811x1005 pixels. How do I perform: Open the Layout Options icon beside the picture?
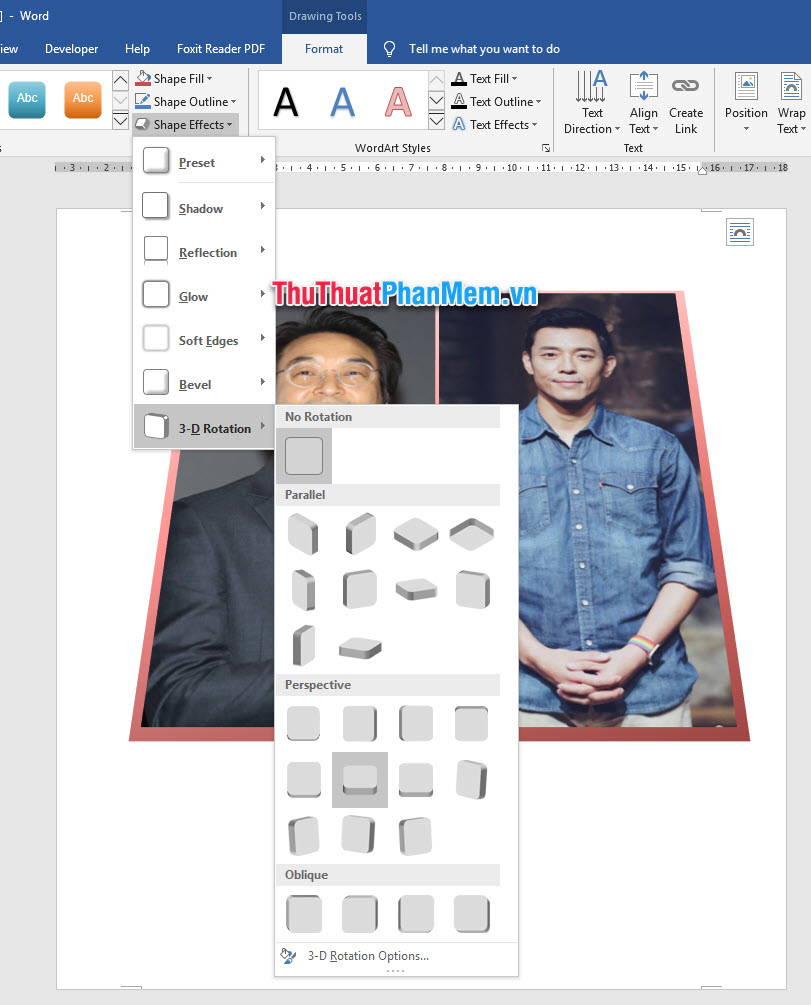pyautogui.click(x=740, y=232)
